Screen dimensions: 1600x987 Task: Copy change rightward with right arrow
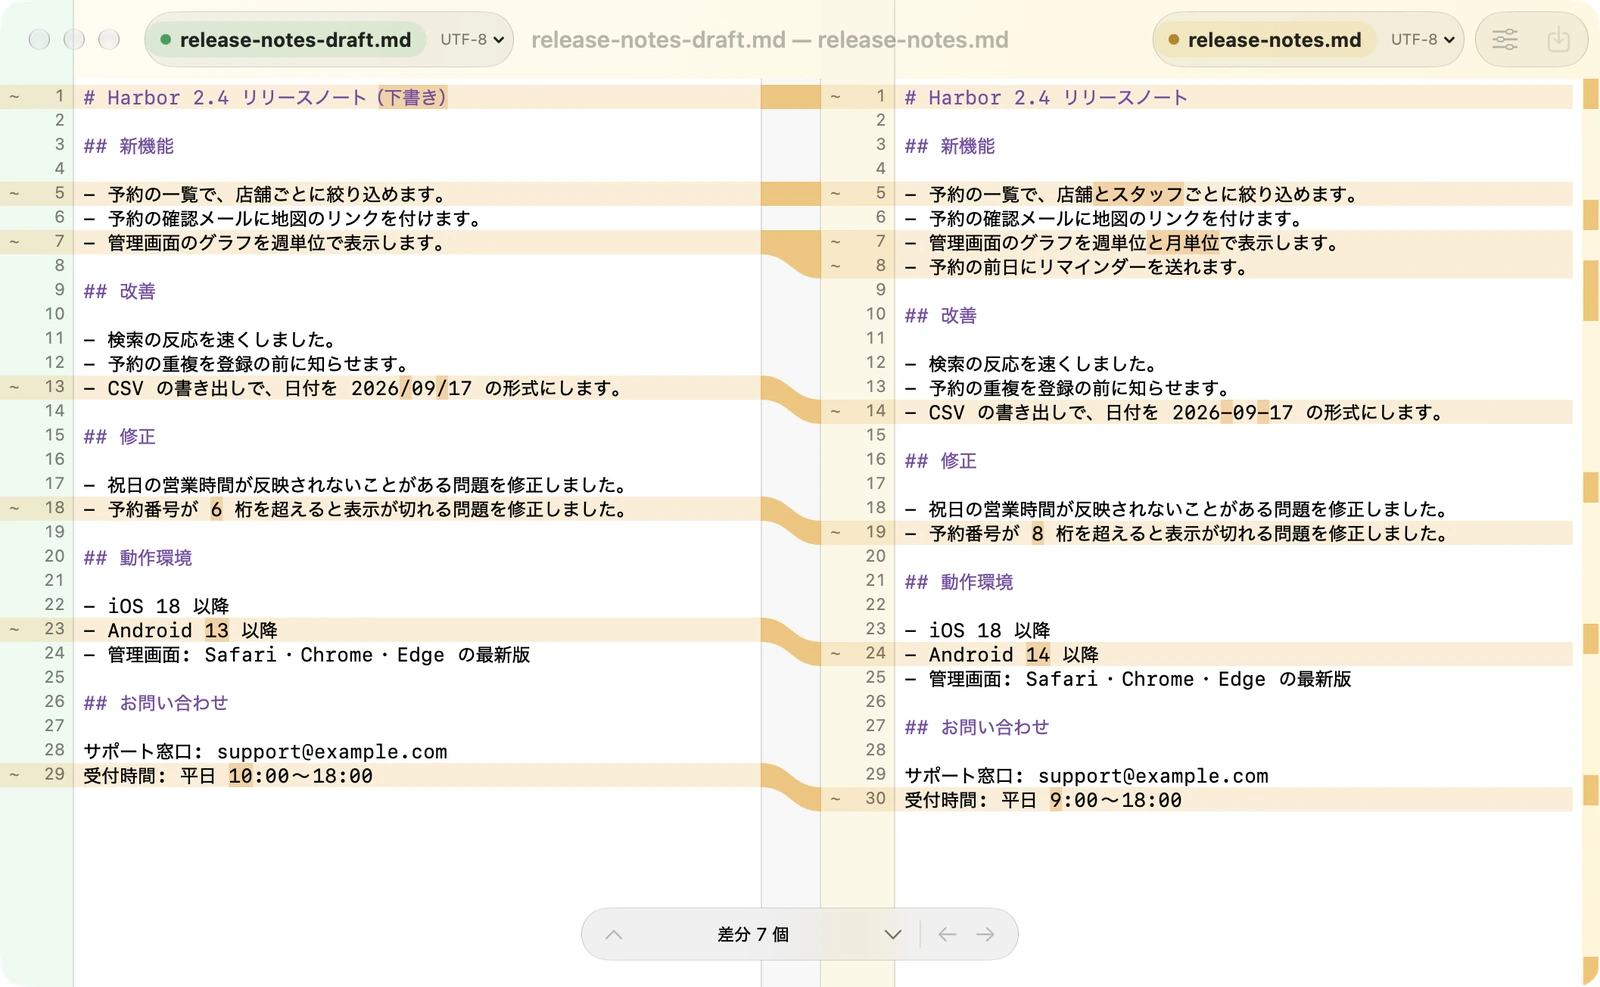tap(985, 934)
